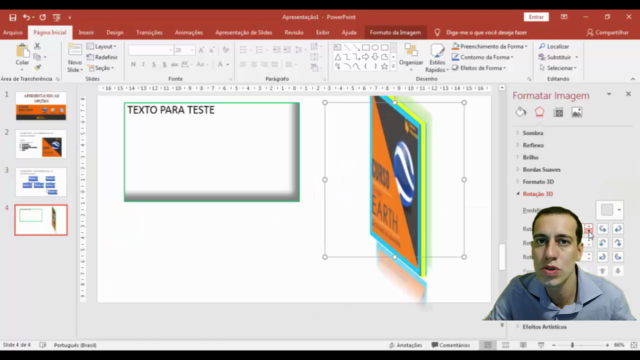Rotate X left with the rotation icon
This screenshot has height=360, width=640.
click(x=602, y=229)
